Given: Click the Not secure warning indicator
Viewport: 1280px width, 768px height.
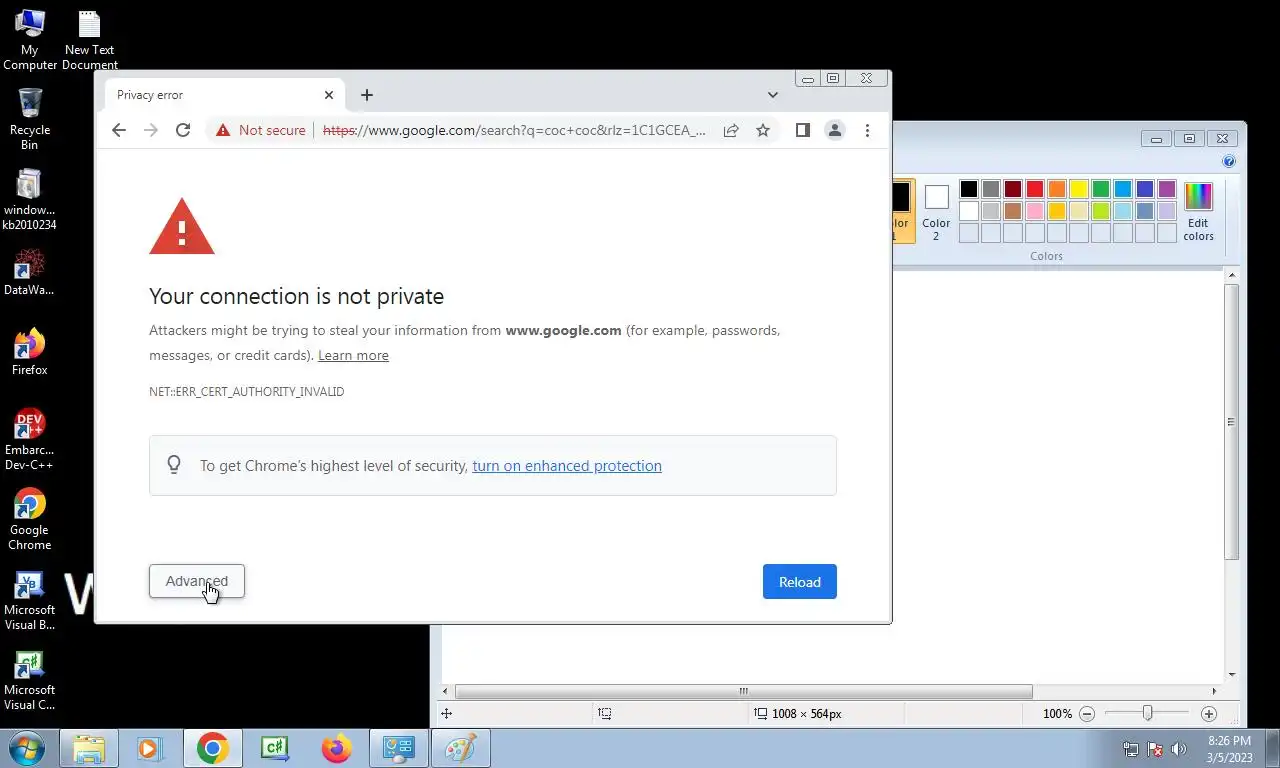Looking at the screenshot, I should [261, 130].
